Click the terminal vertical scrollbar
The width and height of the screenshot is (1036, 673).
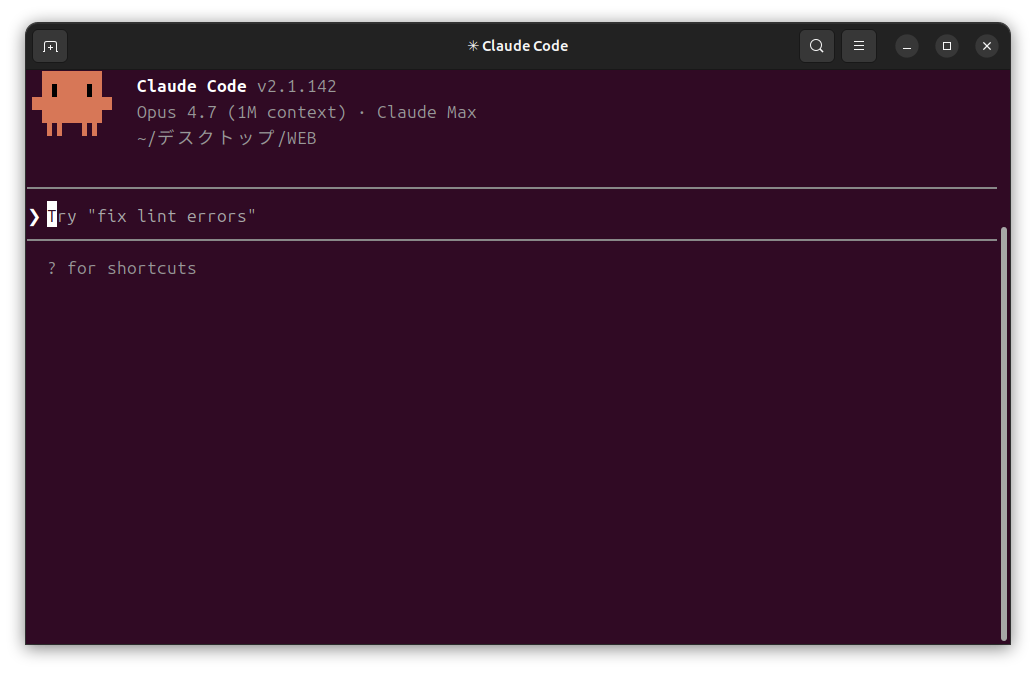pos(1004,434)
